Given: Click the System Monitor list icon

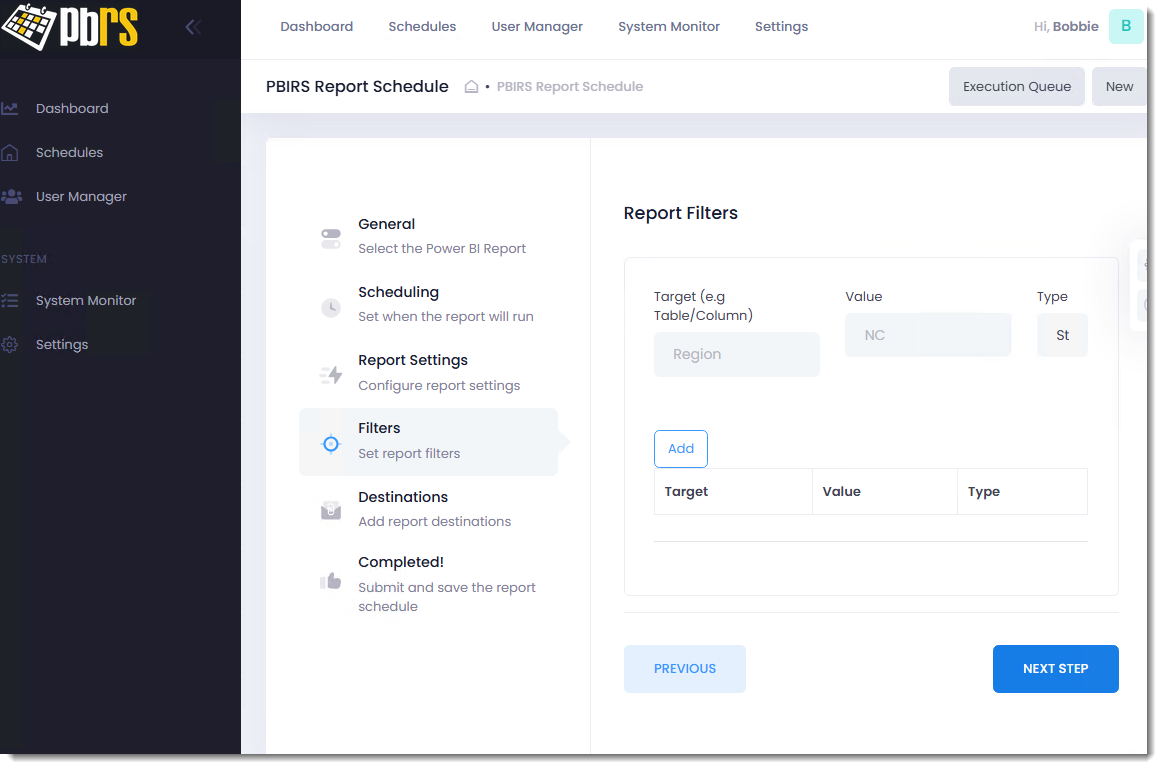Looking at the screenshot, I should tap(10, 300).
